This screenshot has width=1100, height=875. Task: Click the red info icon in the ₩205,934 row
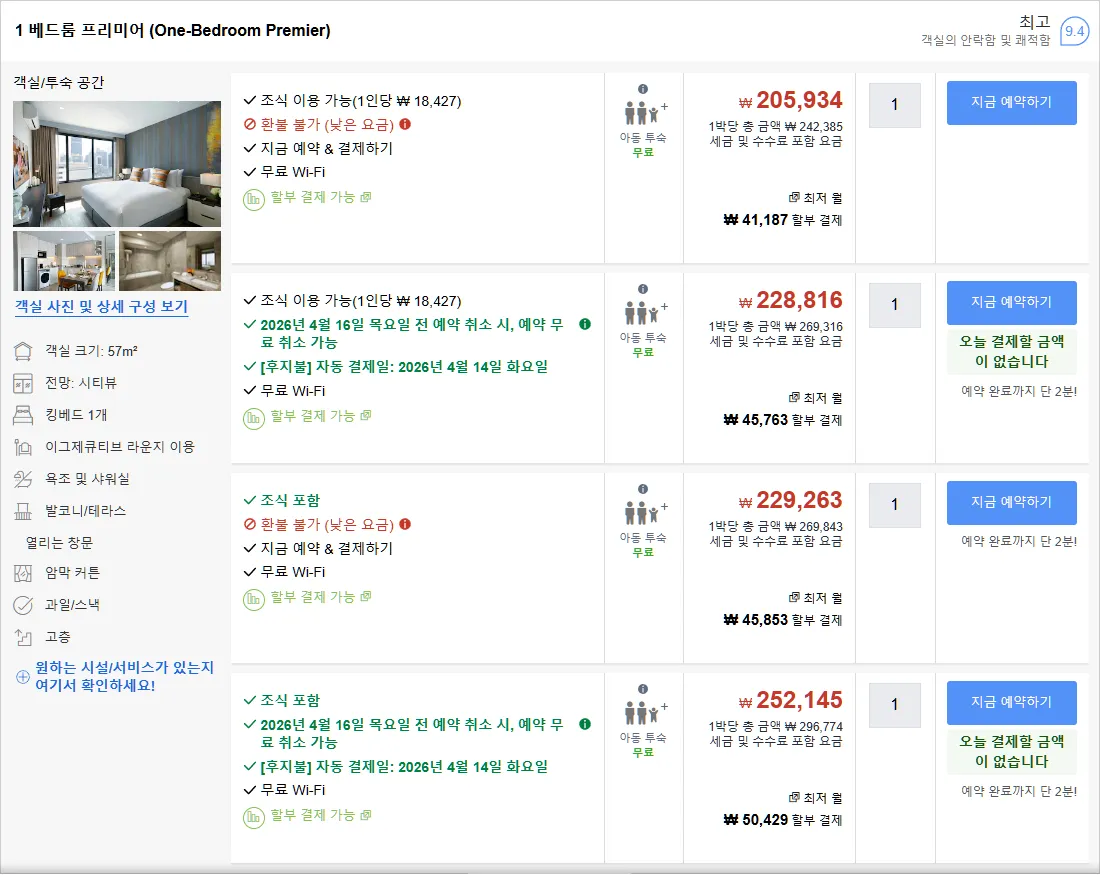click(405, 124)
